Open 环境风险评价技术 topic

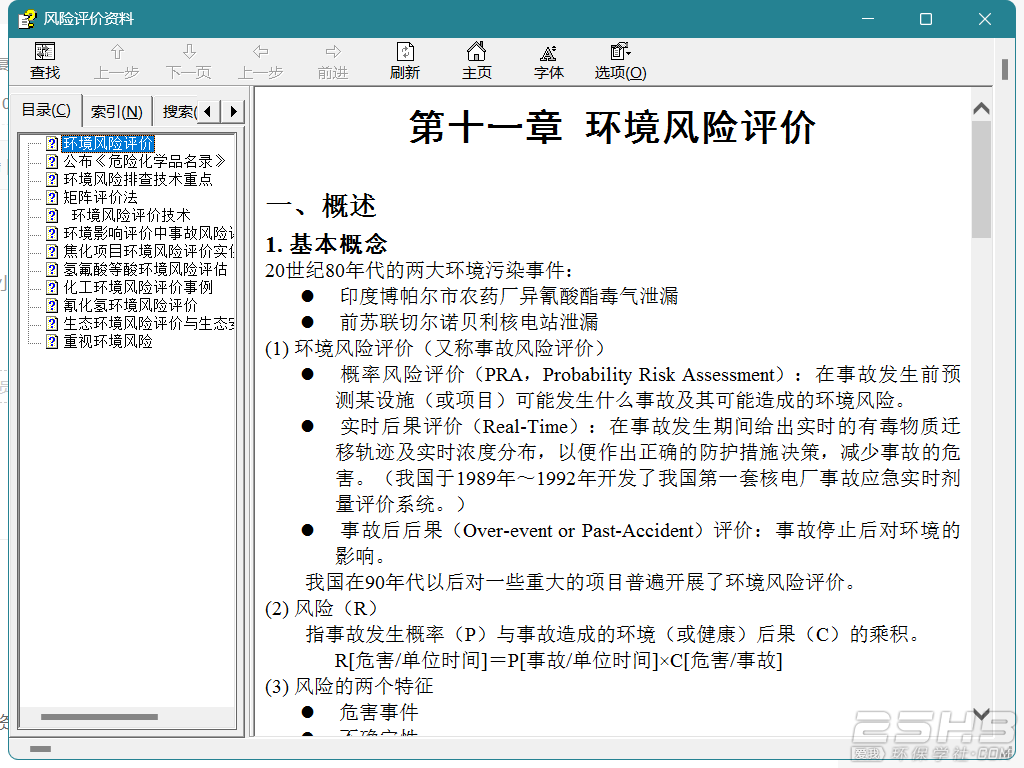tap(131, 216)
